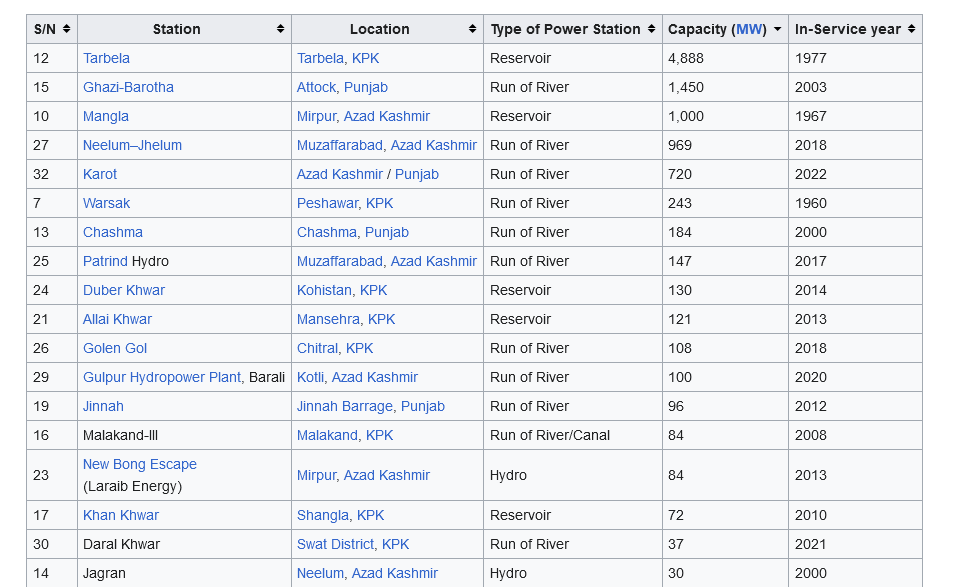Open the Mansehra location link
The image size is (956, 587).
(x=328, y=319)
